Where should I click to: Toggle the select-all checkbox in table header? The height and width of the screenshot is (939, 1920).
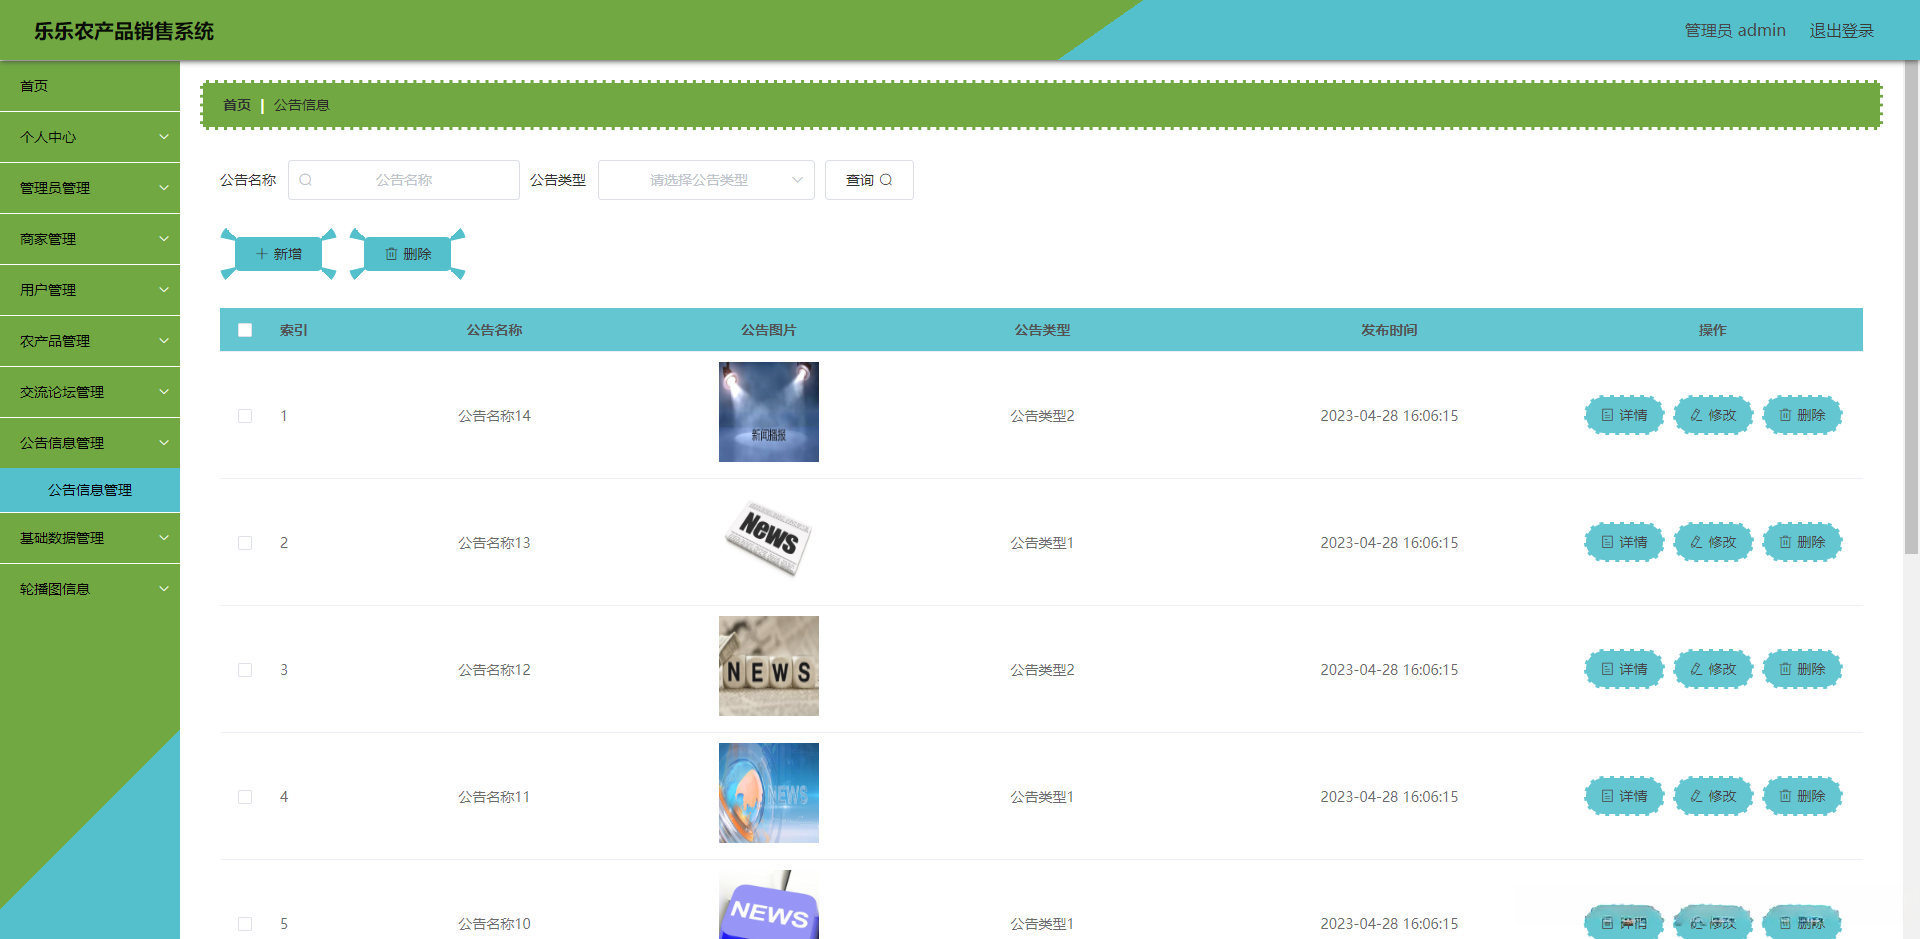(245, 330)
